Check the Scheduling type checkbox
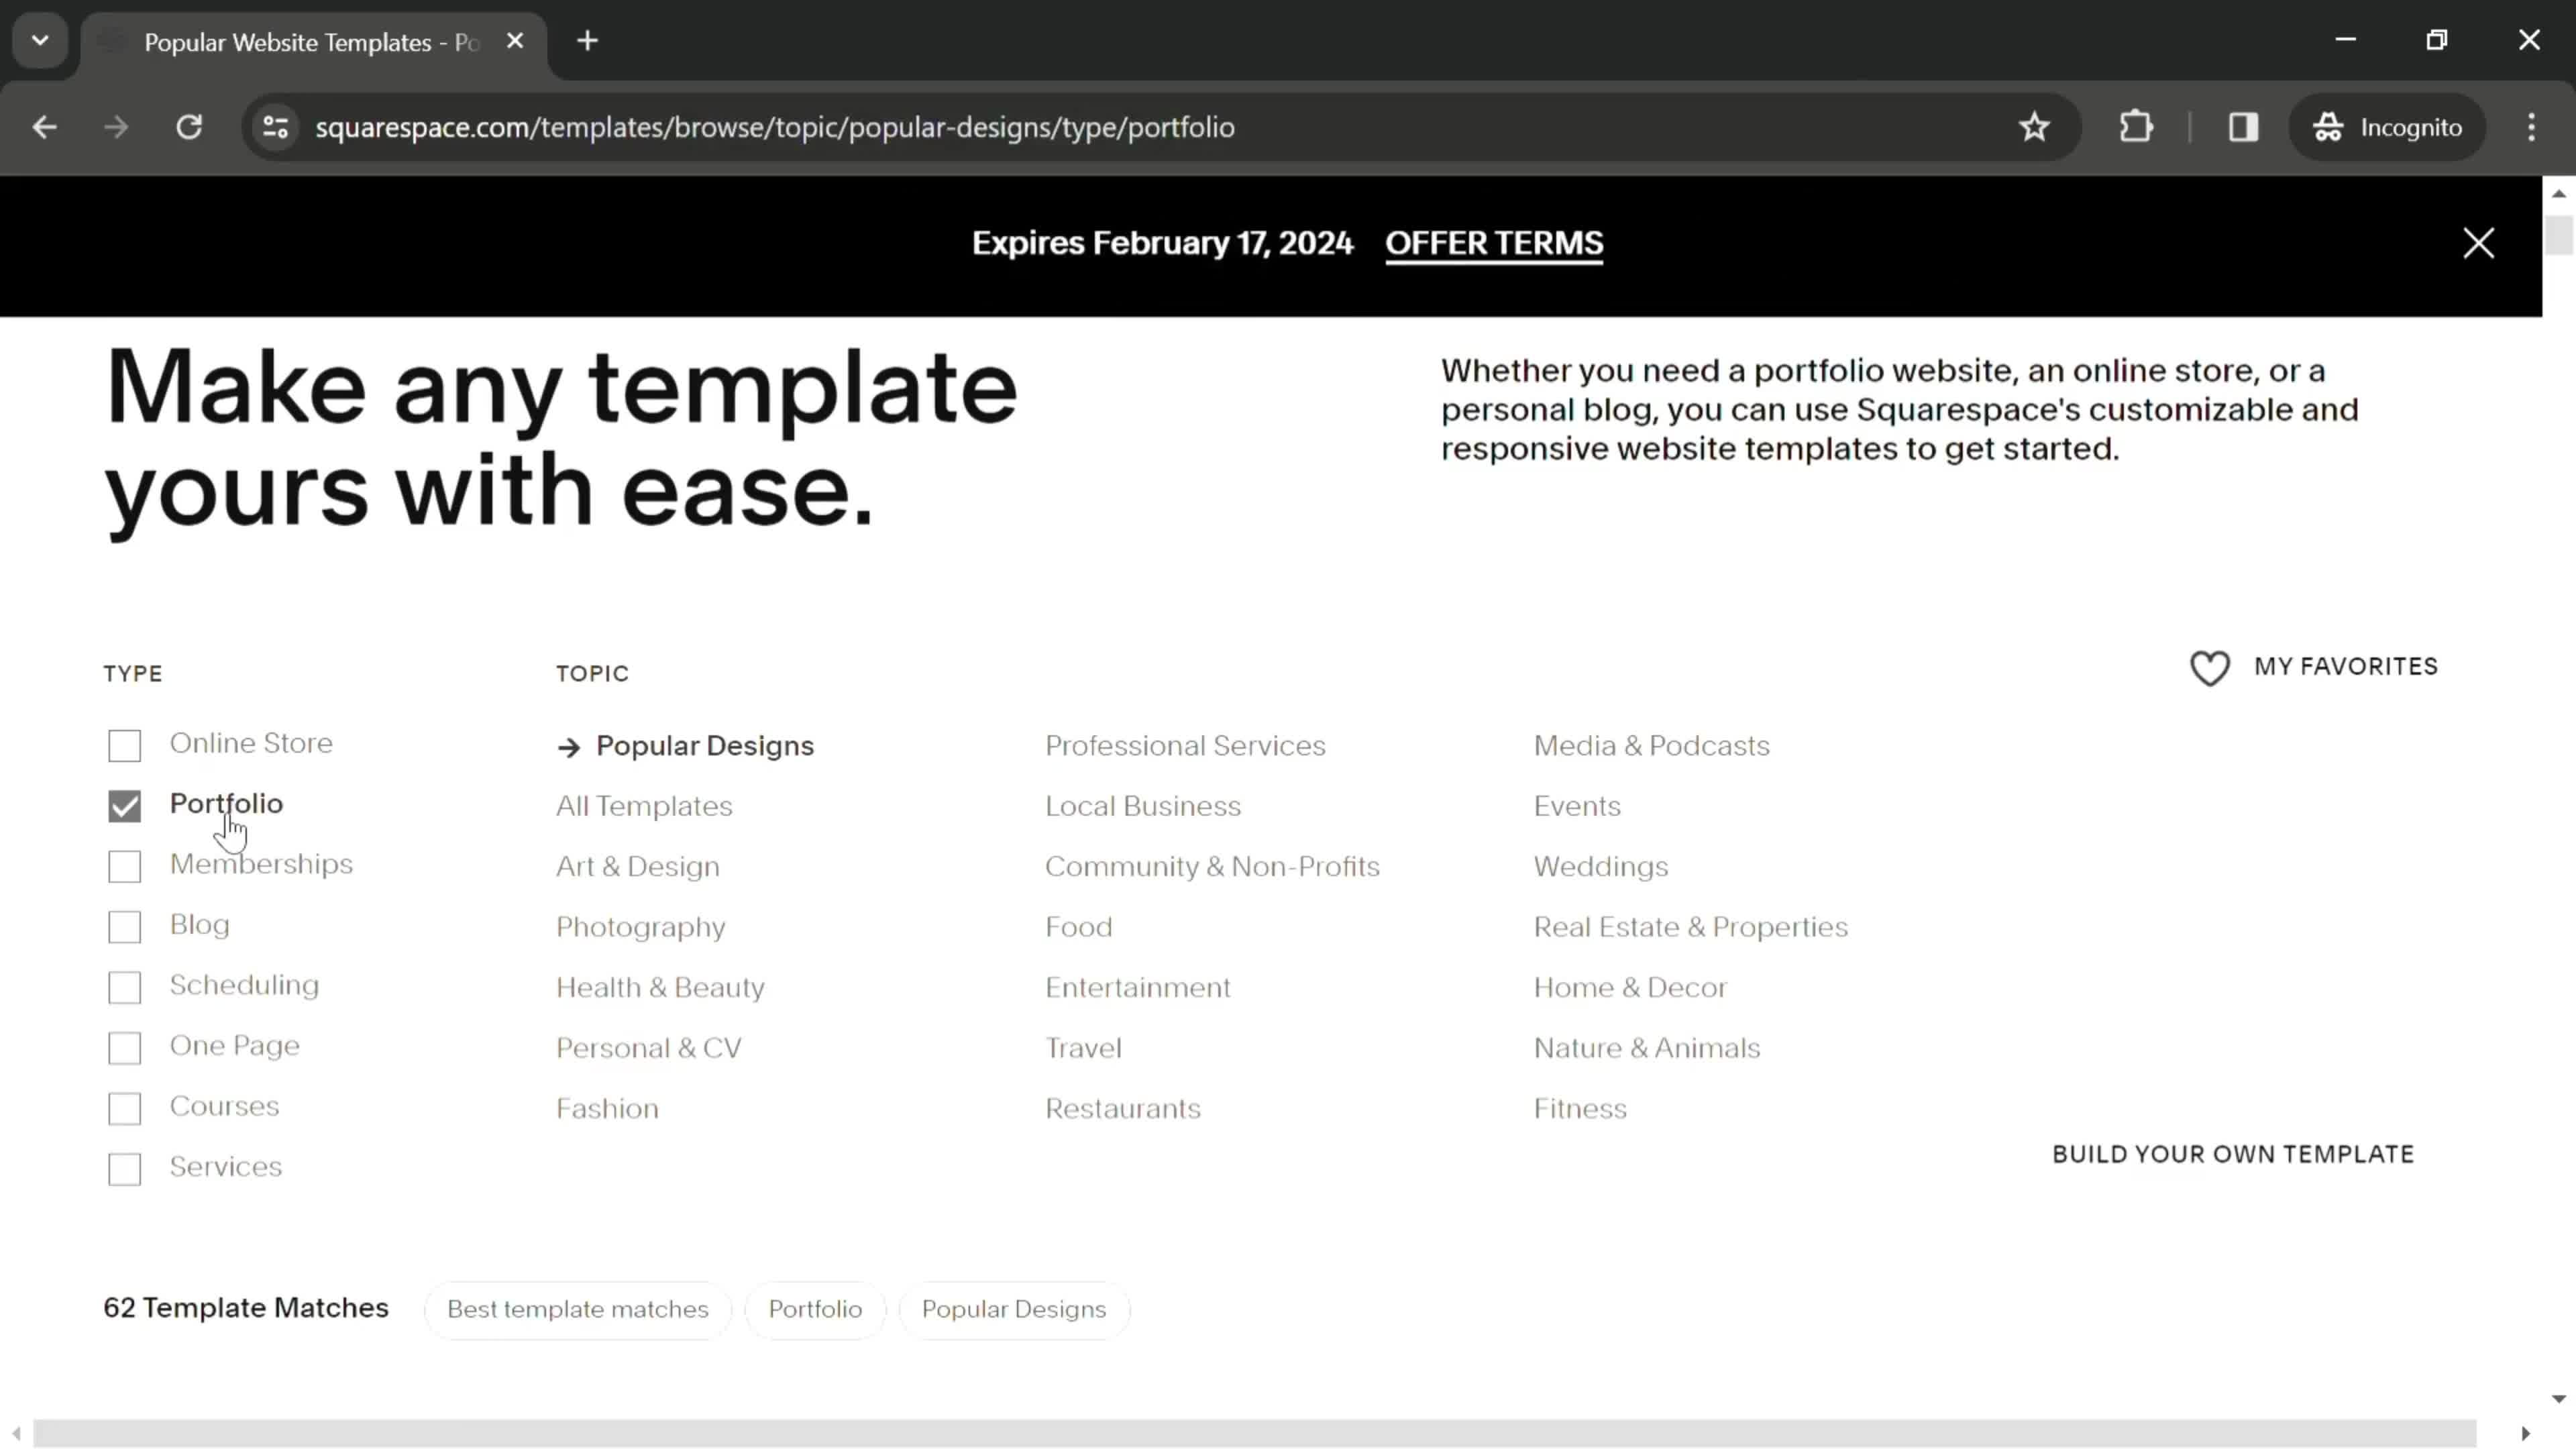 point(125,987)
